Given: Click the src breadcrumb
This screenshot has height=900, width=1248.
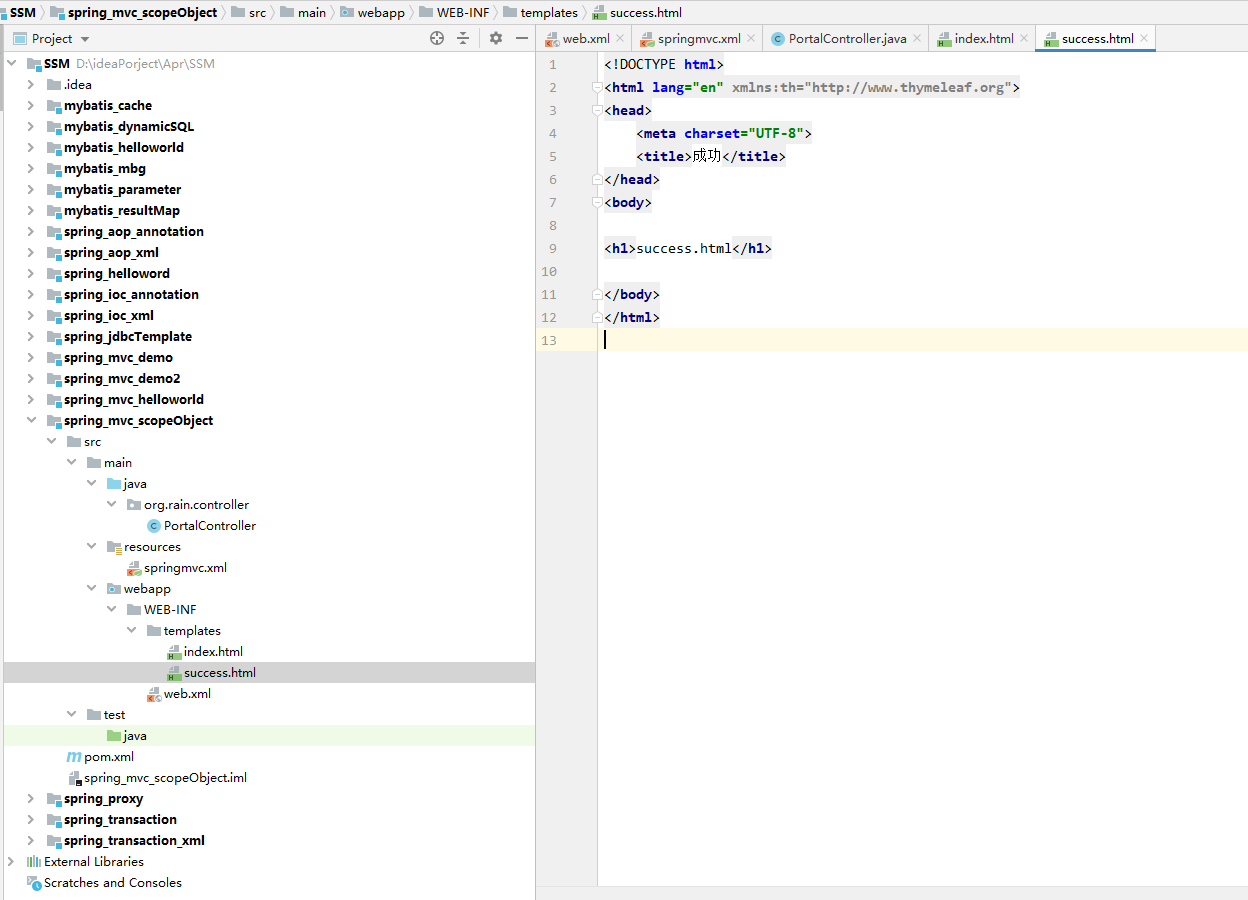Looking at the screenshot, I should (257, 12).
